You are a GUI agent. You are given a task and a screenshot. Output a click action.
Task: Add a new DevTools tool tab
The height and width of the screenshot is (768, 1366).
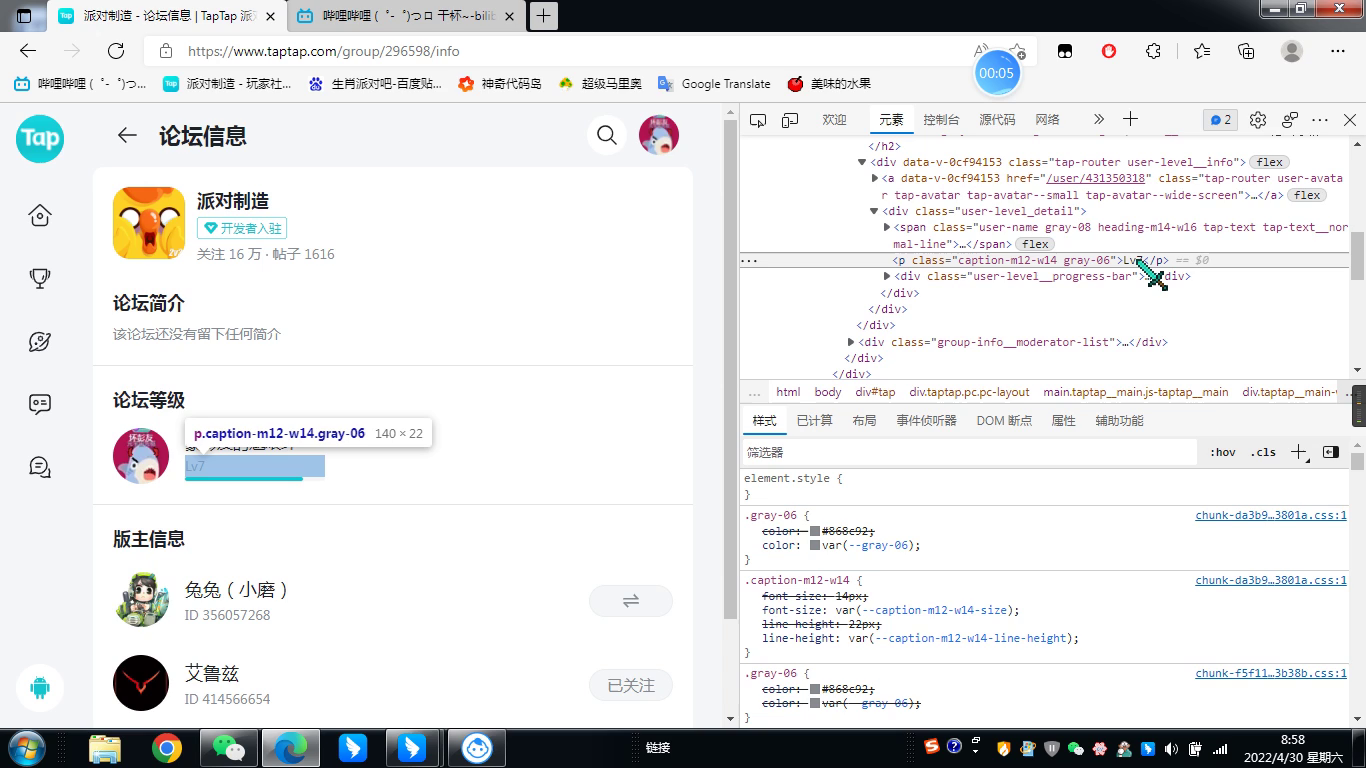pos(1131,119)
